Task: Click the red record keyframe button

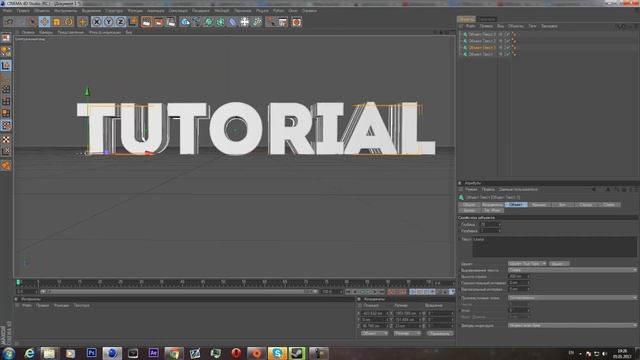Action: (391, 291)
